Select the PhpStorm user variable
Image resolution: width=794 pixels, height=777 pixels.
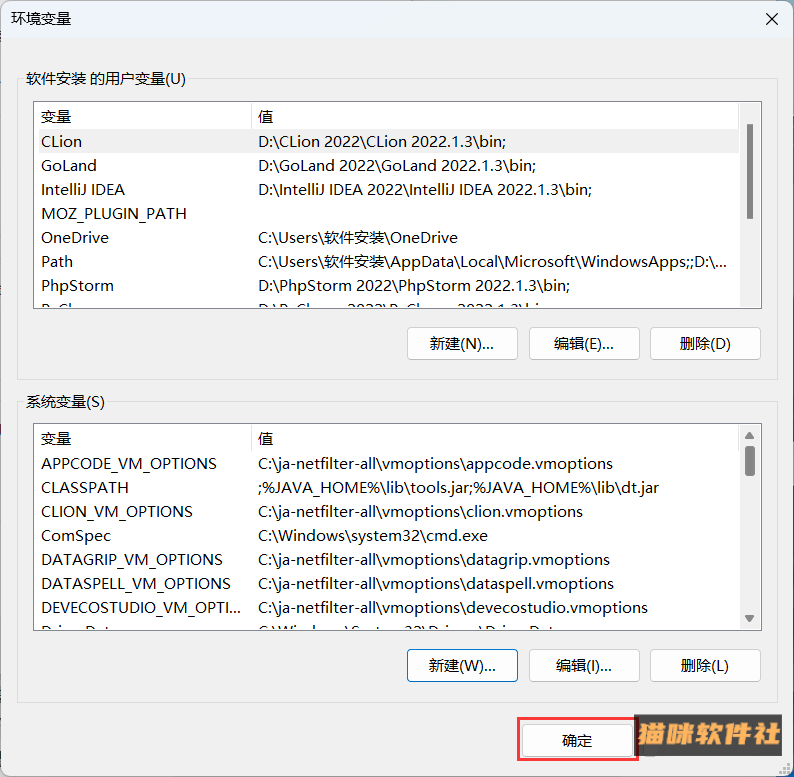pos(388,286)
